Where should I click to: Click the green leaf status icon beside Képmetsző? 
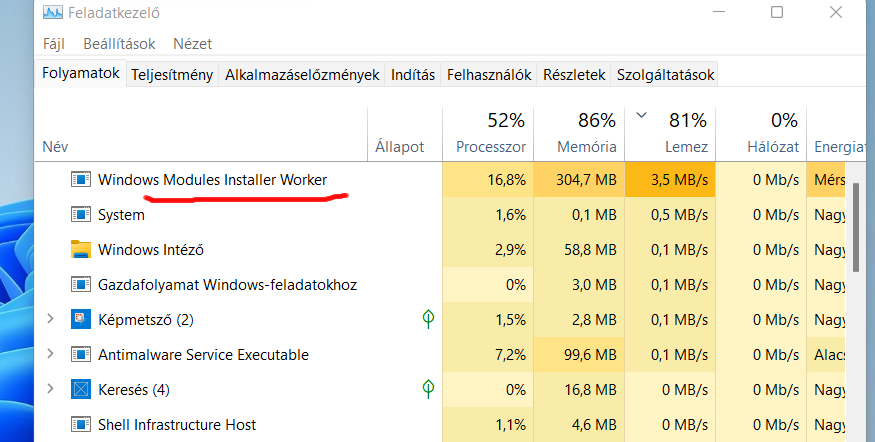[428, 319]
